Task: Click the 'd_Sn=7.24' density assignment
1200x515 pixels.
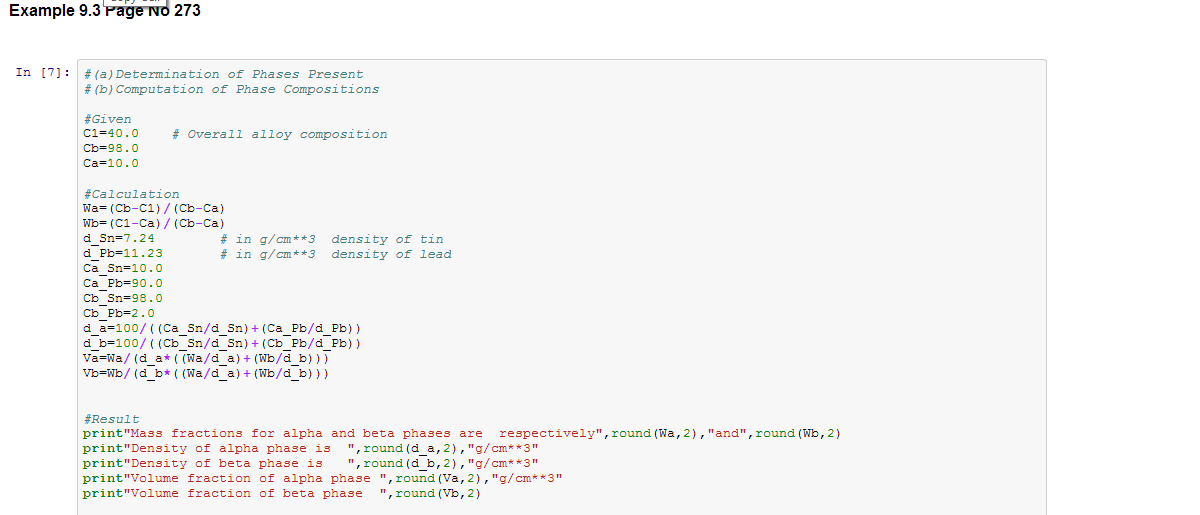Action: coord(119,239)
